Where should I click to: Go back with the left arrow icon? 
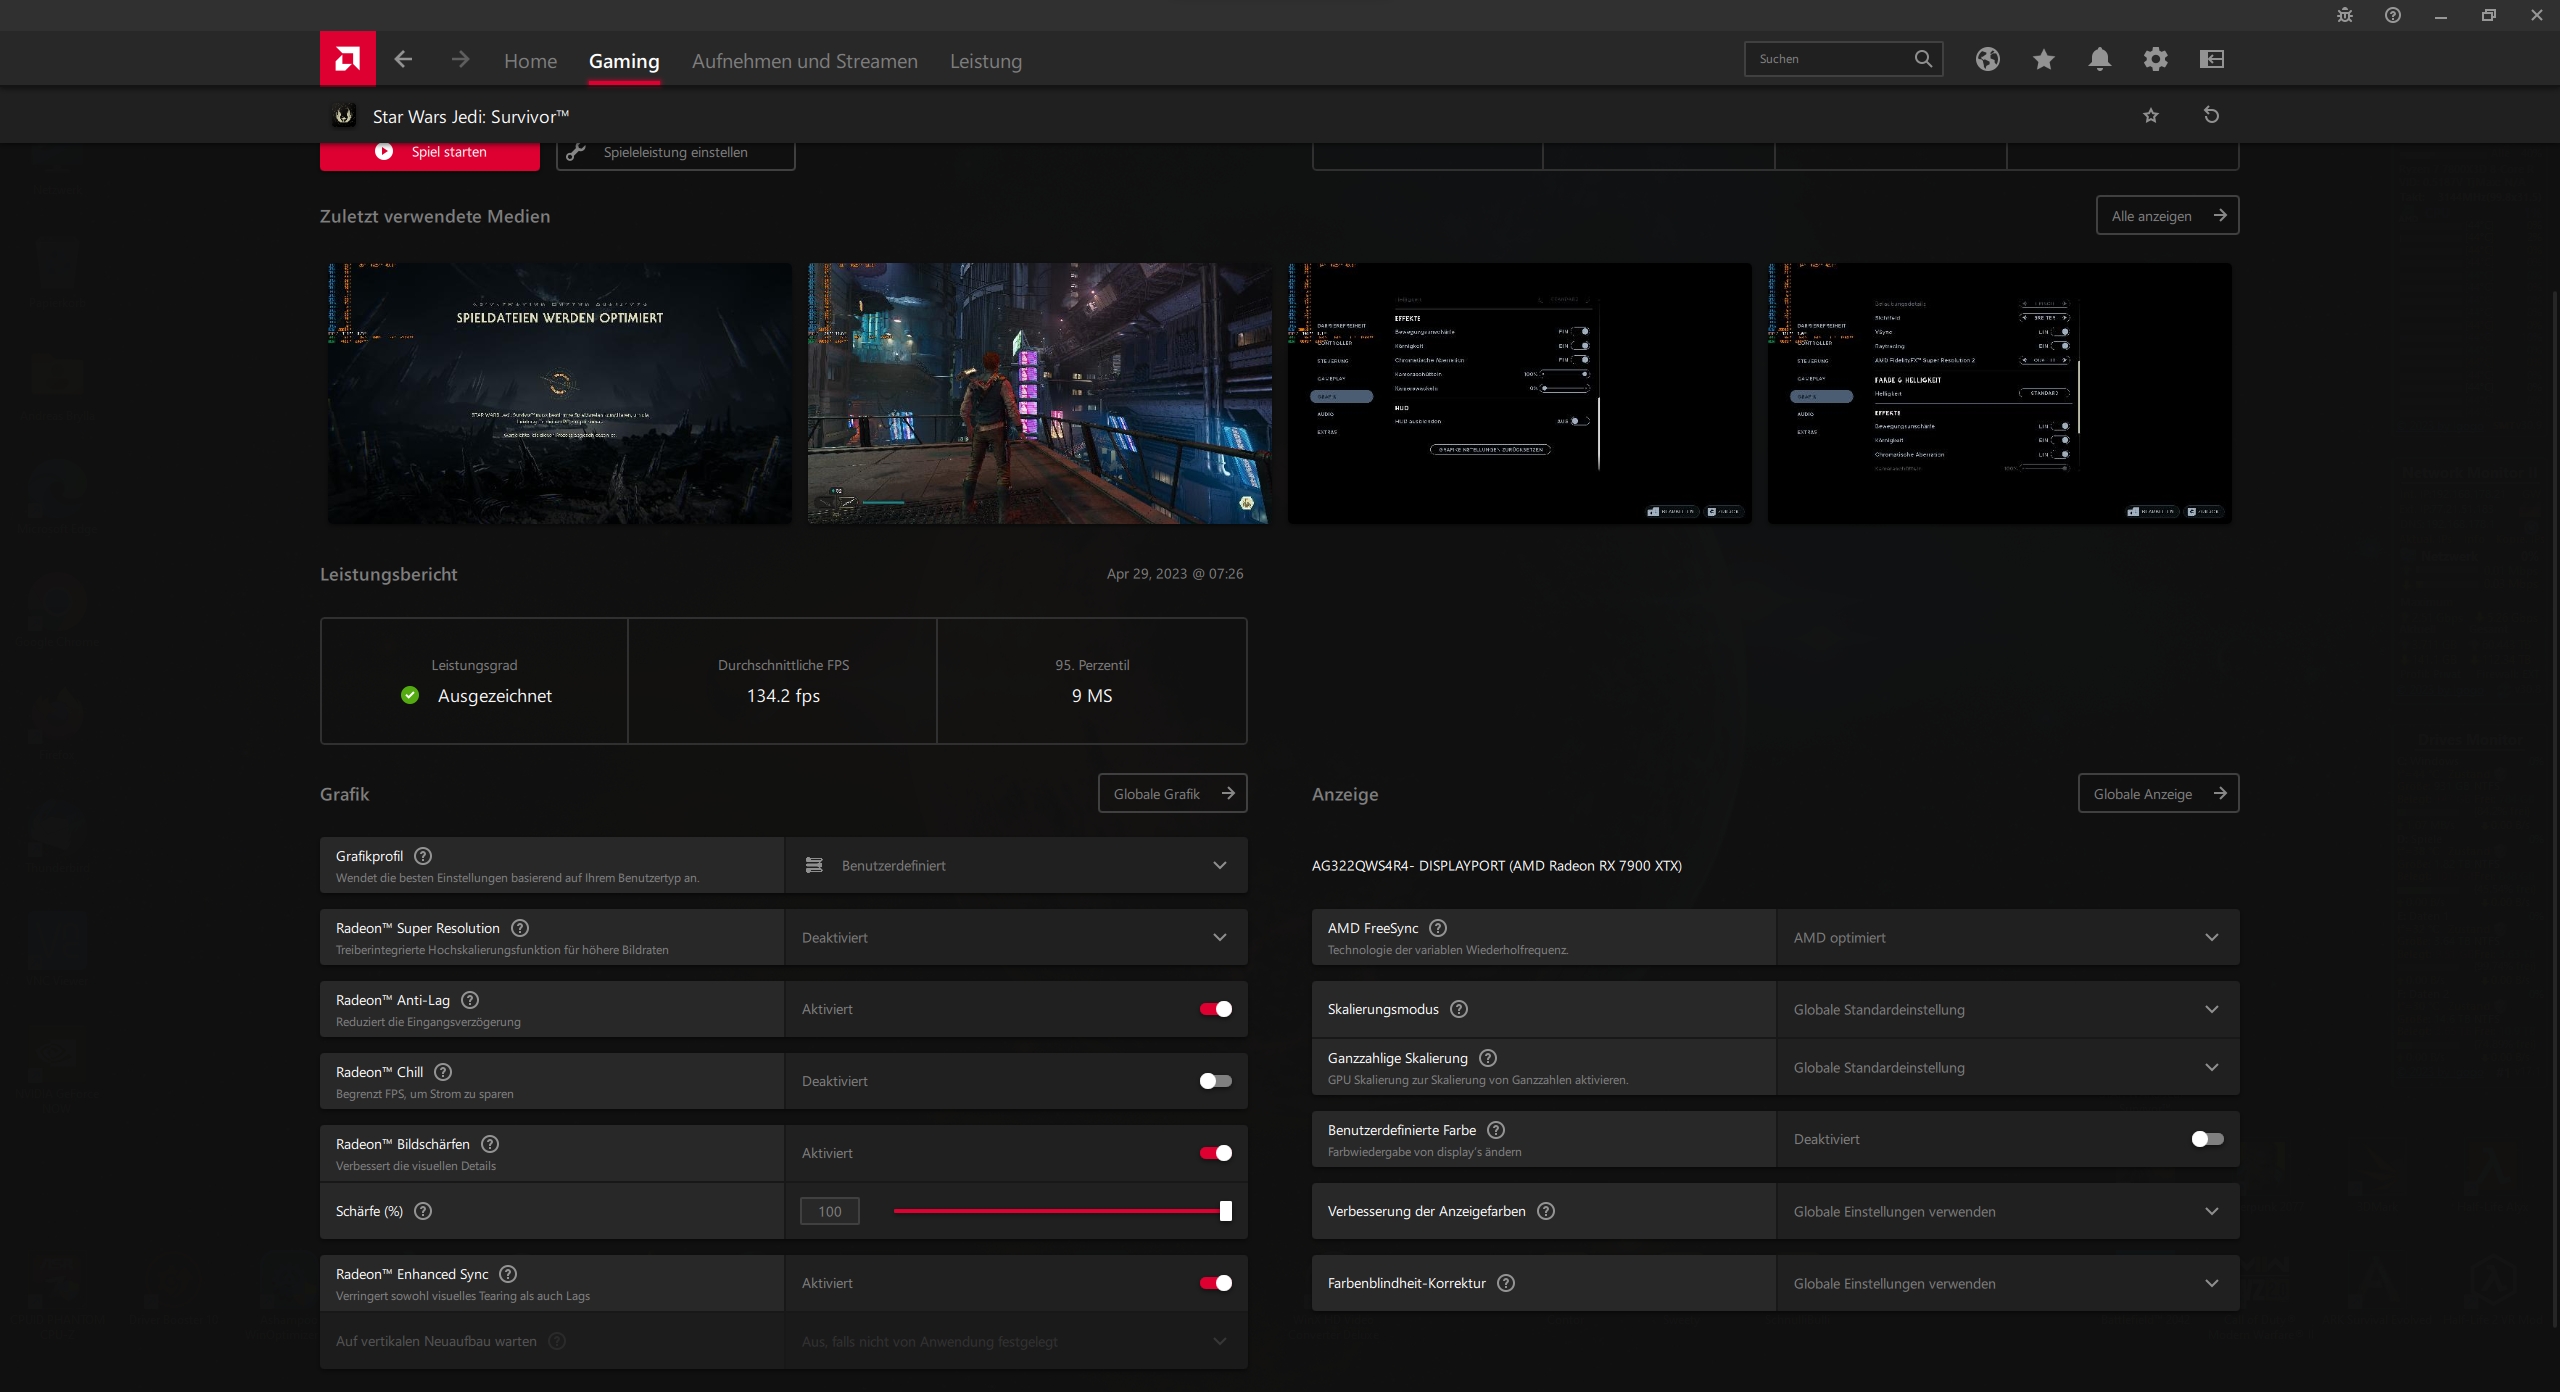pyautogui.click(x=403, y=60)
